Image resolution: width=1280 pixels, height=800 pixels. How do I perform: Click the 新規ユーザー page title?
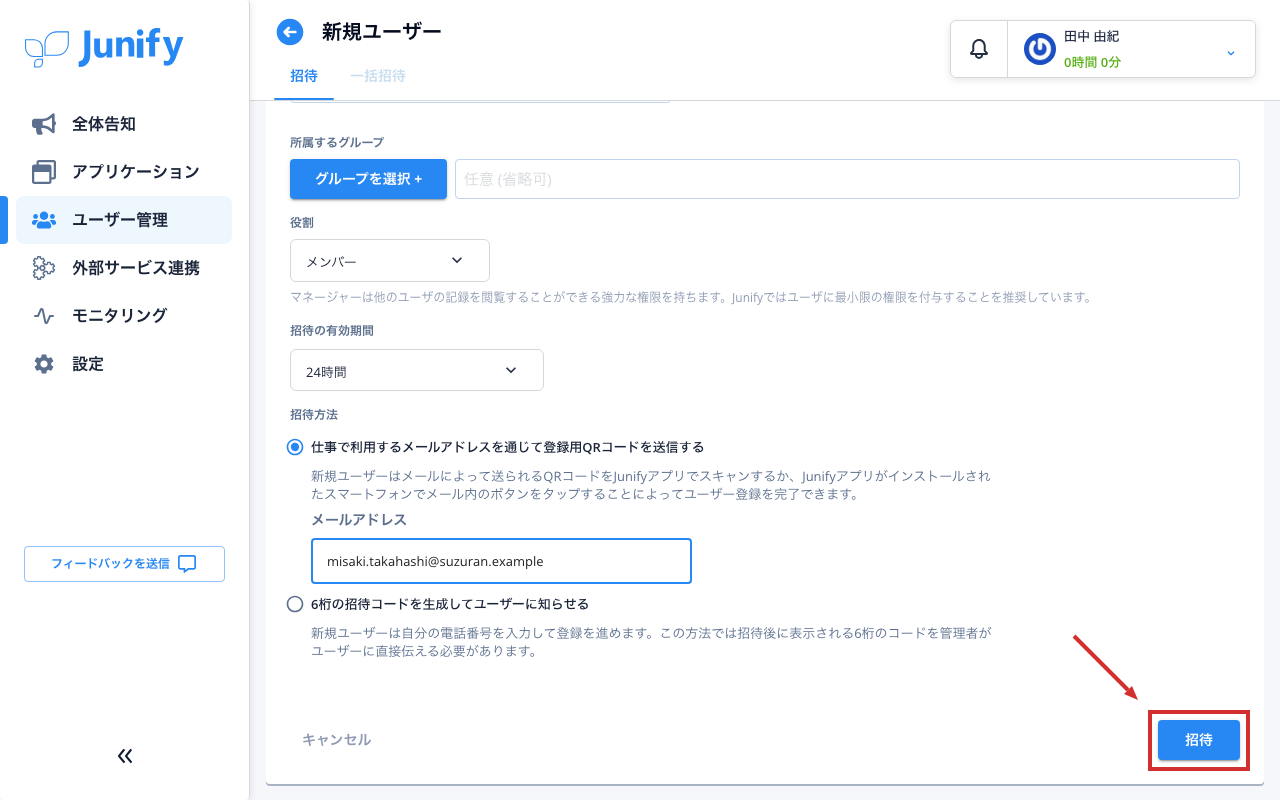point(381,32)
